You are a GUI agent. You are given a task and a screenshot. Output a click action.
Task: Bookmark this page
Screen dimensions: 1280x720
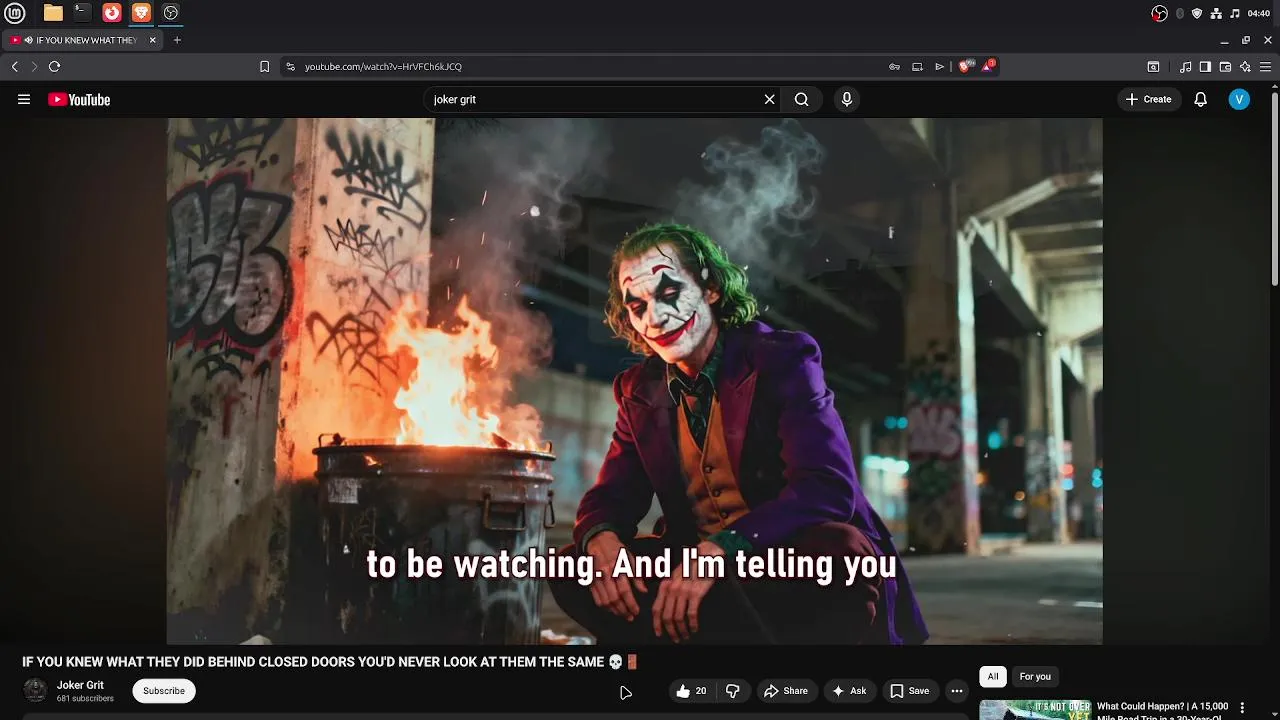coord(264,67)
